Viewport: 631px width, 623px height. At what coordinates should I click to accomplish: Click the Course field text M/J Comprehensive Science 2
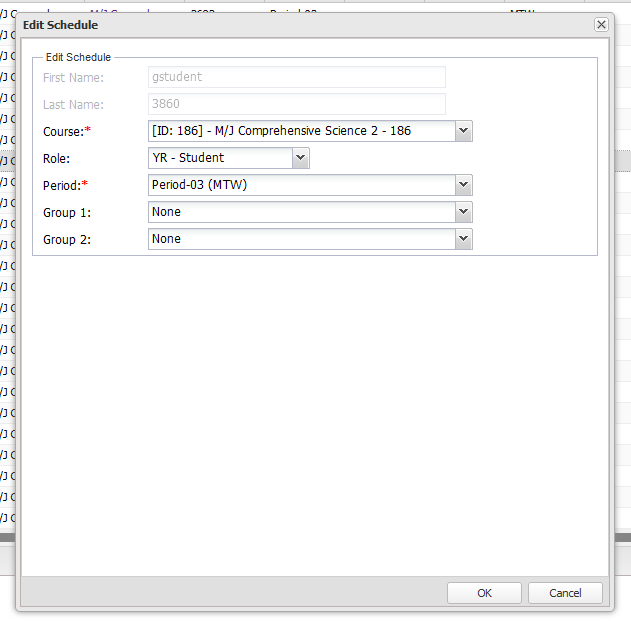click(x=300, y=131)
